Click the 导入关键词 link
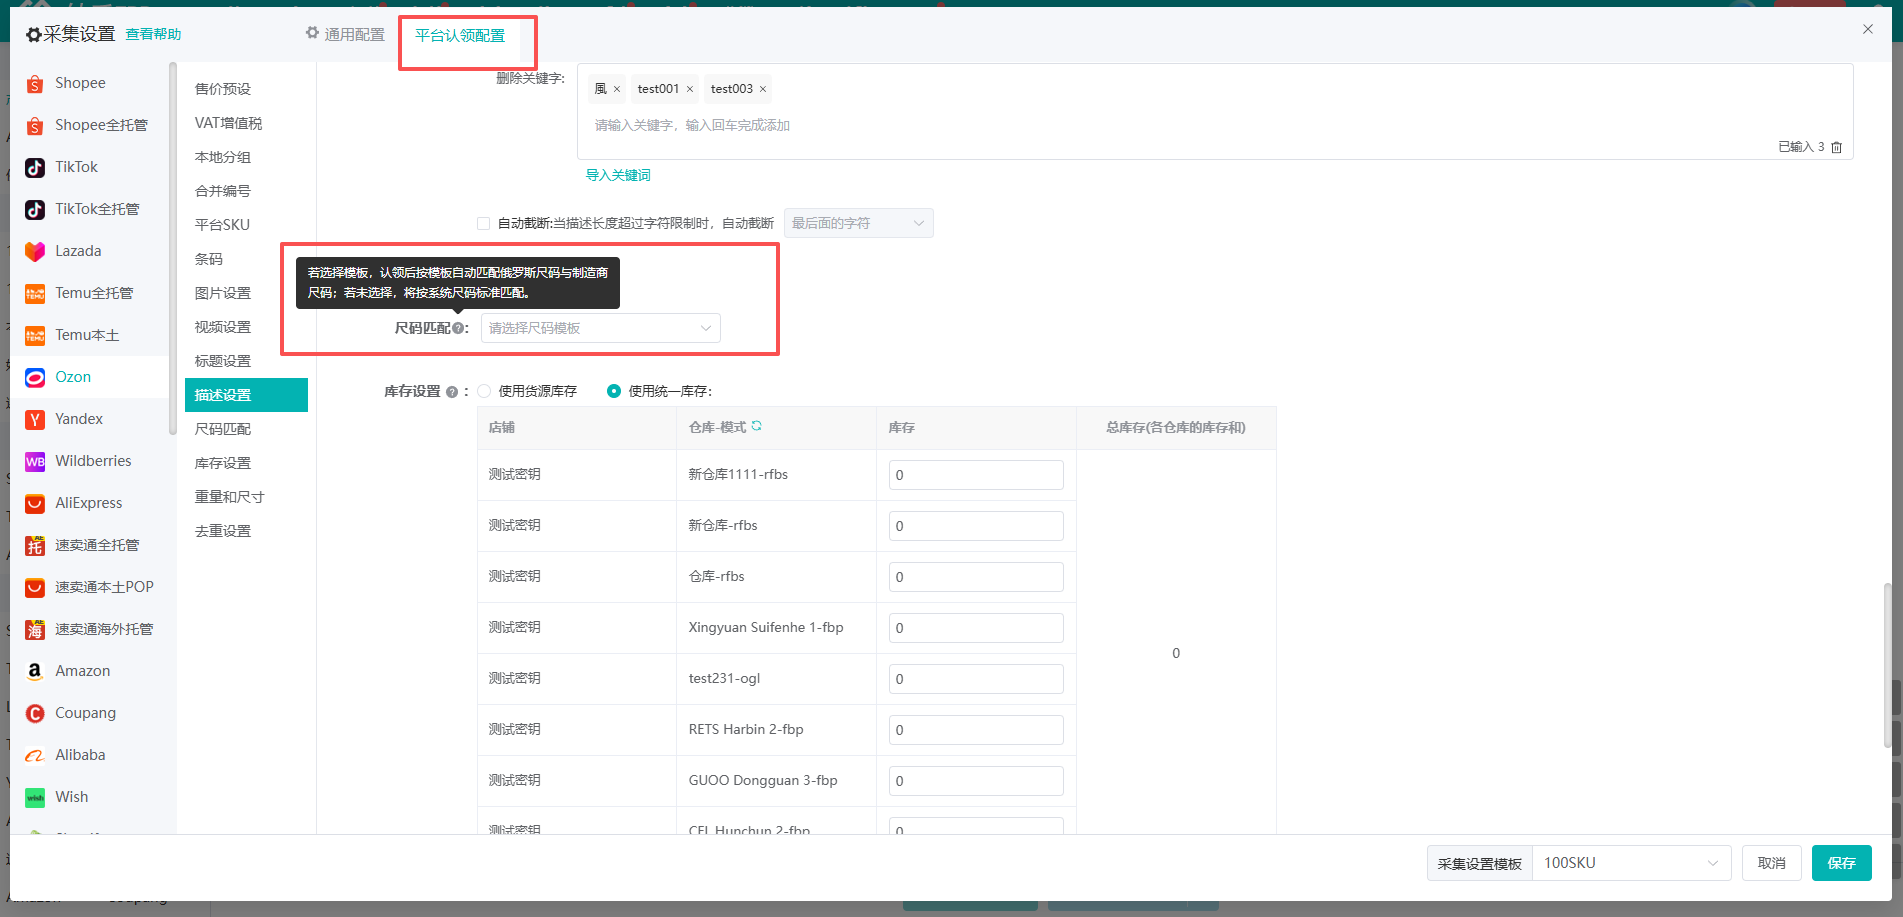Screen dimensions: 1903x917 pyautogui.click(x=618, y=175)
